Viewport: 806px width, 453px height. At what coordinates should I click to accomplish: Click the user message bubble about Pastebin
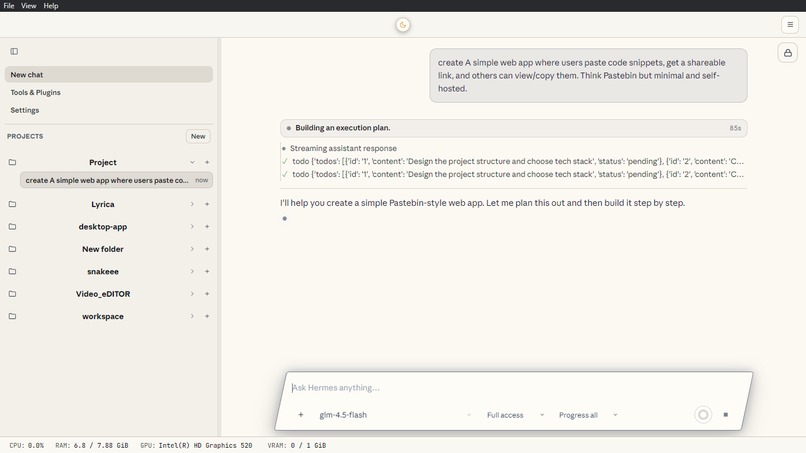588,76
